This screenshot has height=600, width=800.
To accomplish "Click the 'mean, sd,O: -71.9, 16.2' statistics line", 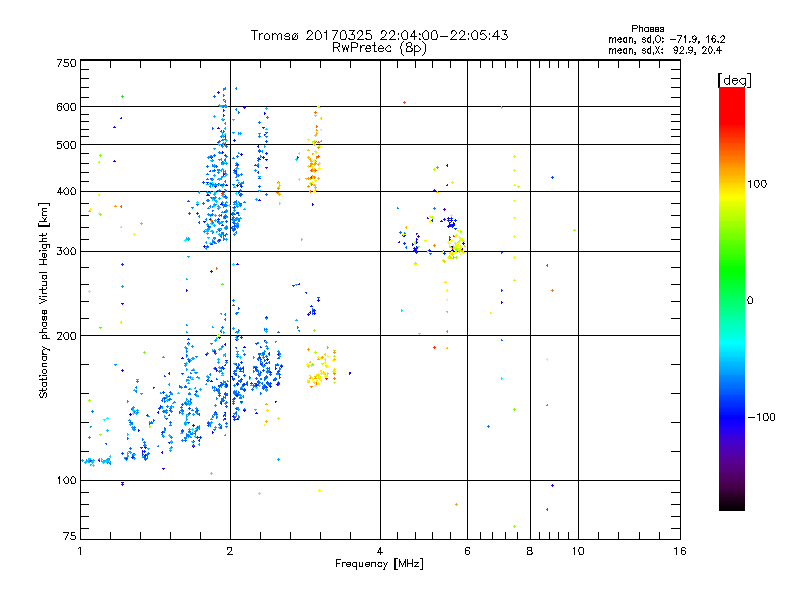I will (x=666, y=39).
